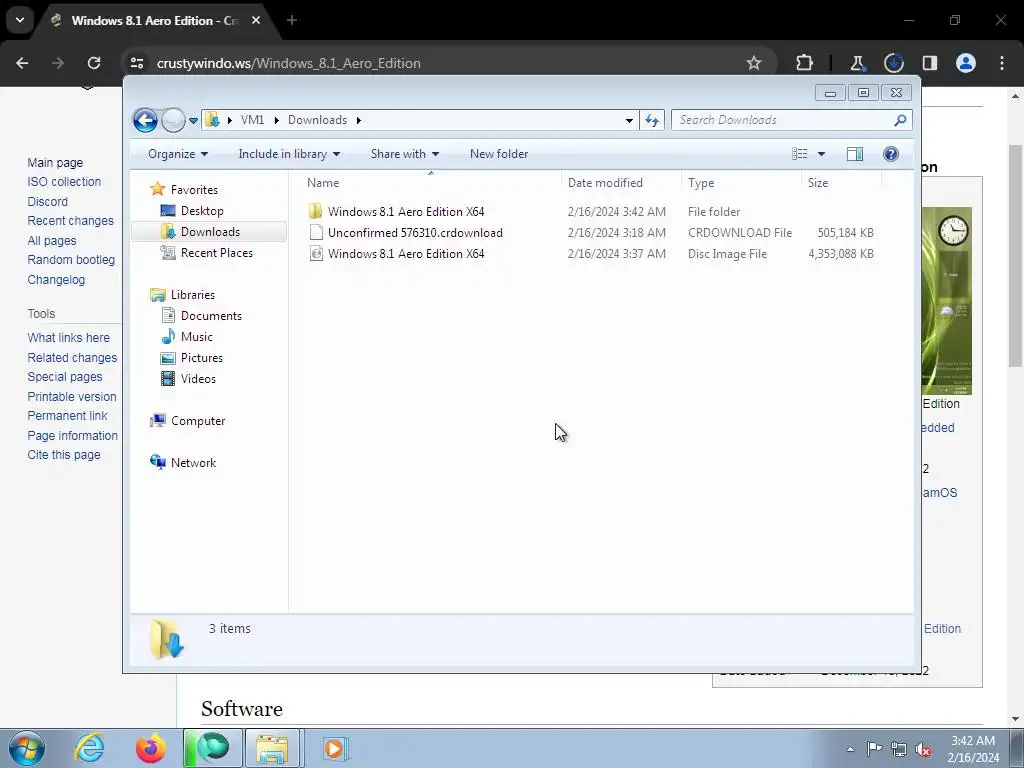Open Desktop in navigation pane

pos(202,211)
